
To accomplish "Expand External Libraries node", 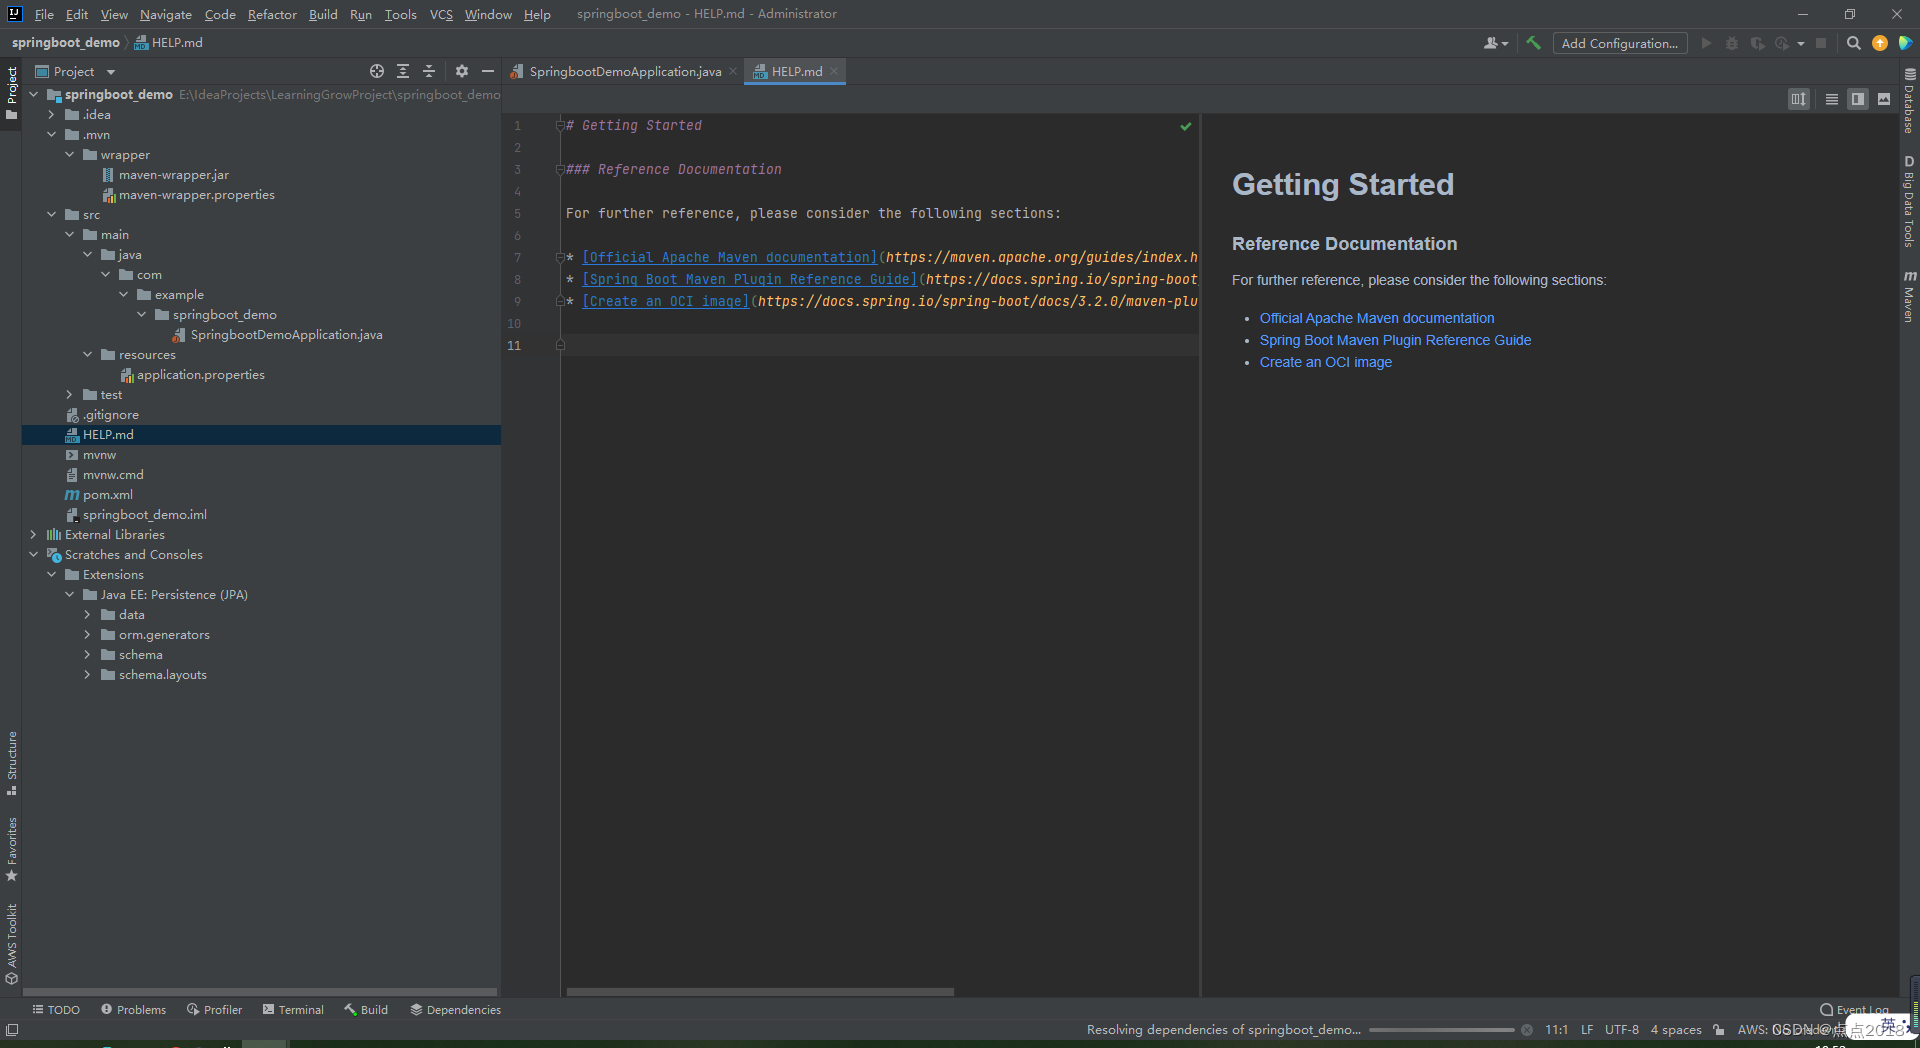I will 33,535.
